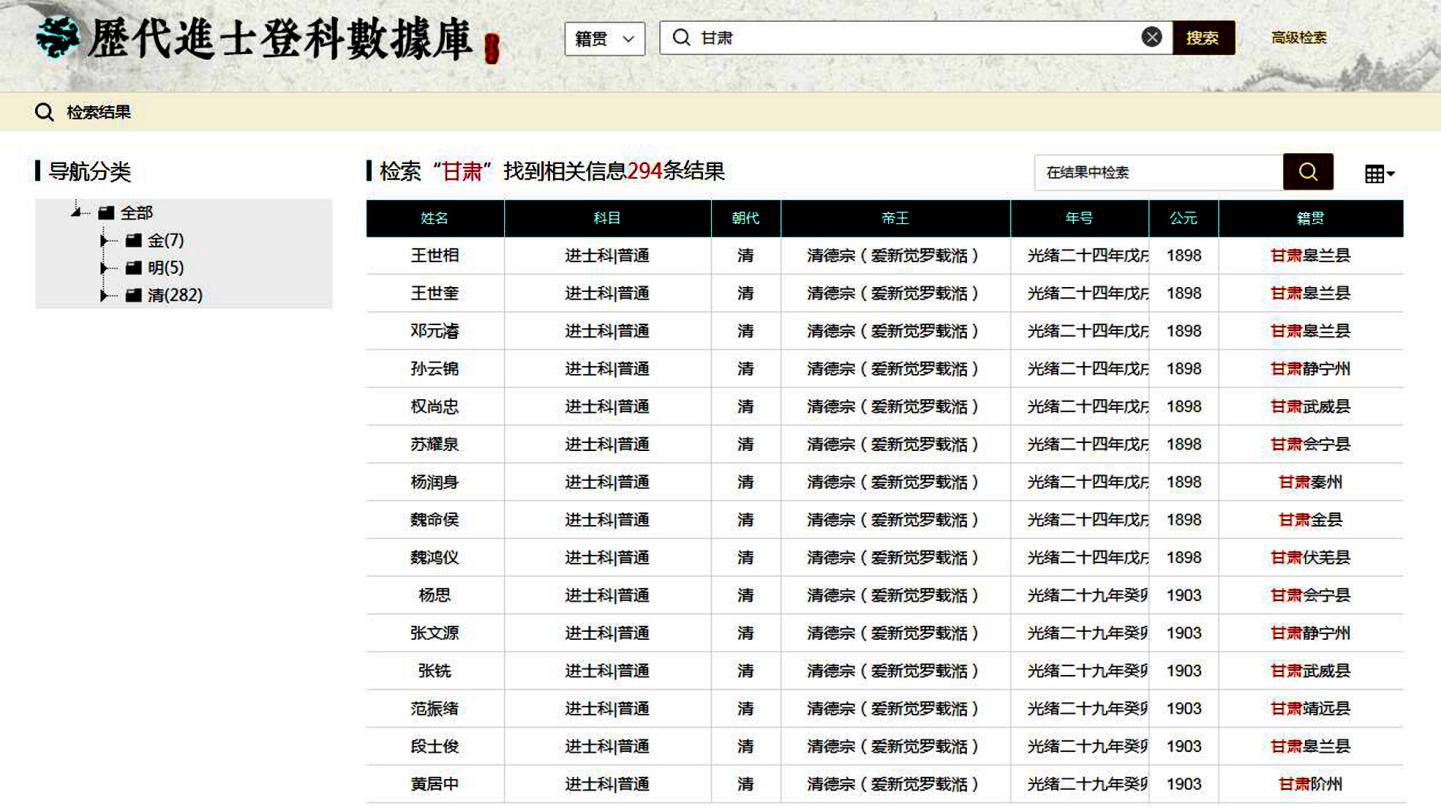Open 高级检索 advanced search link

[1299, 38]
